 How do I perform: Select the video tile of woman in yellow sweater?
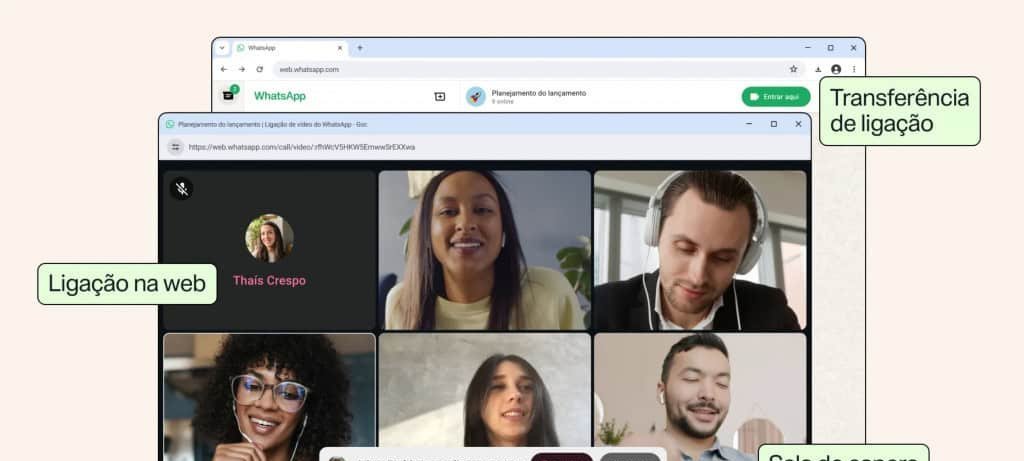[485, 250]
